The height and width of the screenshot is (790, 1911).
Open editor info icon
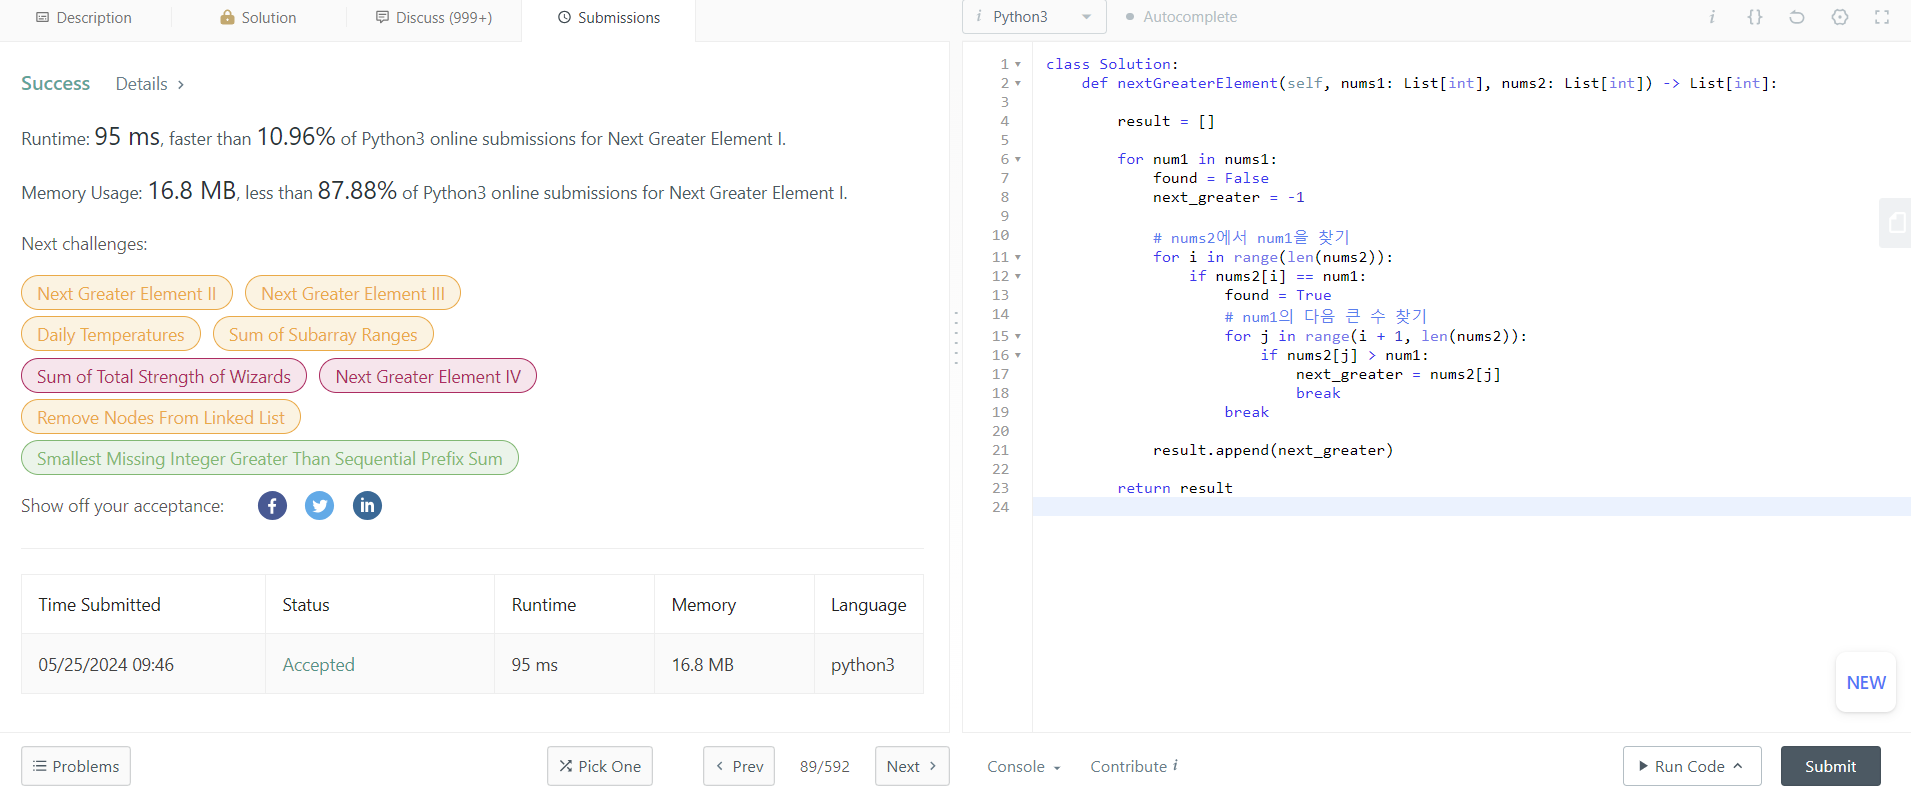[1712, 17]
